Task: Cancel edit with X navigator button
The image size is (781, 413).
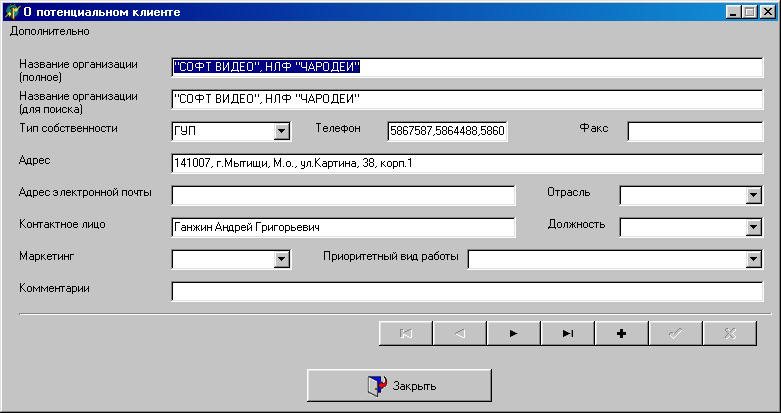Action: click(730, 333)
